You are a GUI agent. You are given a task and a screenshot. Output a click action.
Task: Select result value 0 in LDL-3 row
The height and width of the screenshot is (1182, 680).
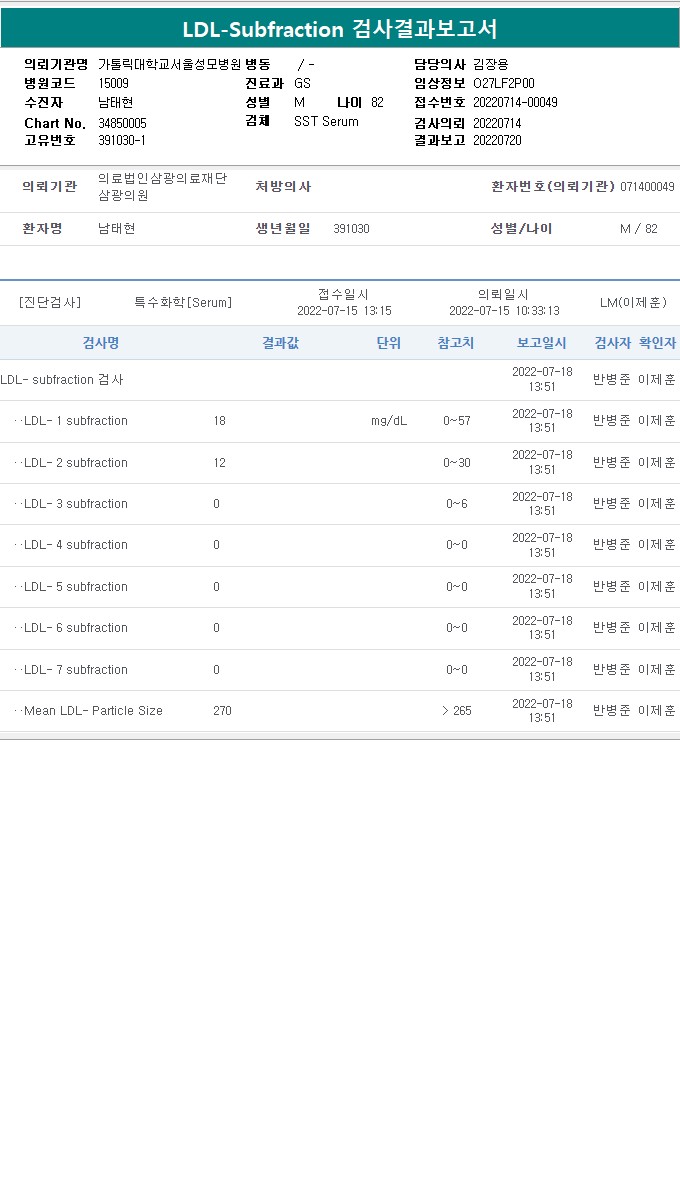pyautogui.click(x=216, y=504)
